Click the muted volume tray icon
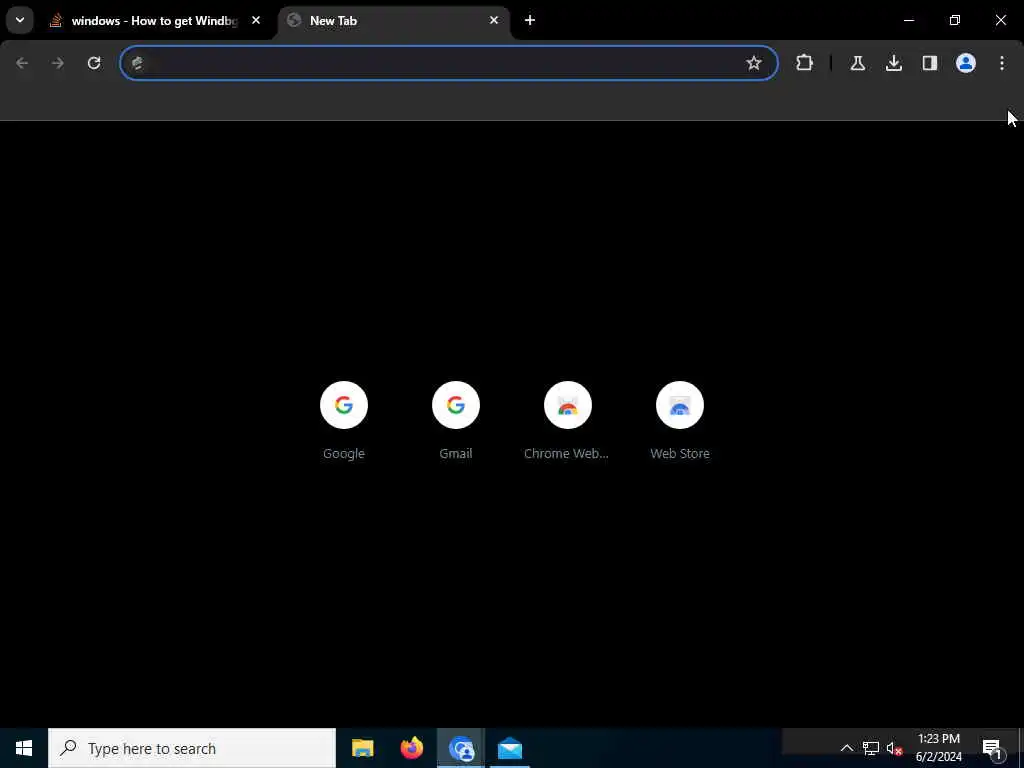Image resolution: width=1024 pixels, height=768 pixels. coord(894,748)
